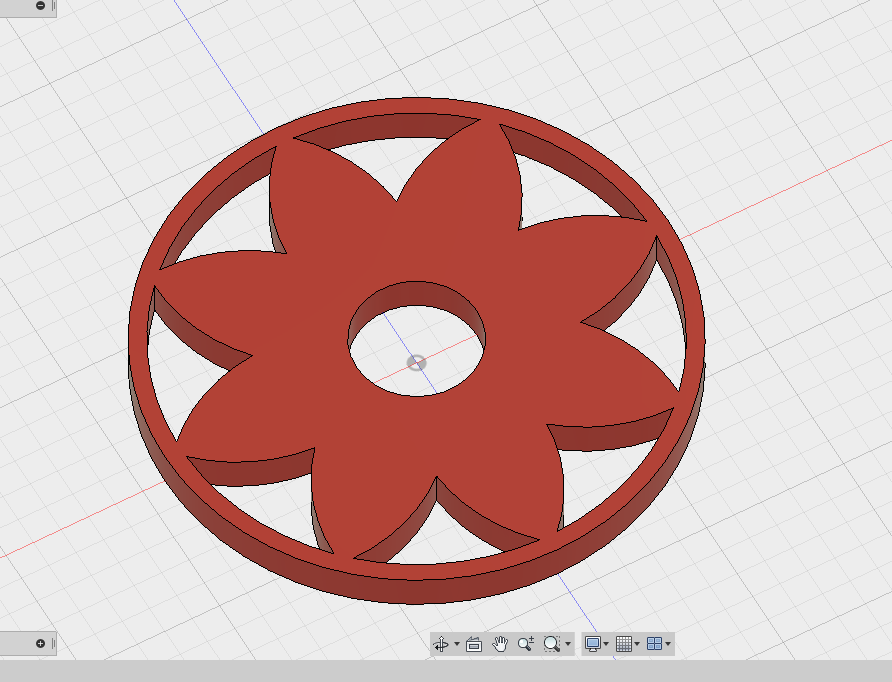The width and height of the screenshot is (892, 682).
Task: Activate the Look At tool
Action: coord(472,644)
